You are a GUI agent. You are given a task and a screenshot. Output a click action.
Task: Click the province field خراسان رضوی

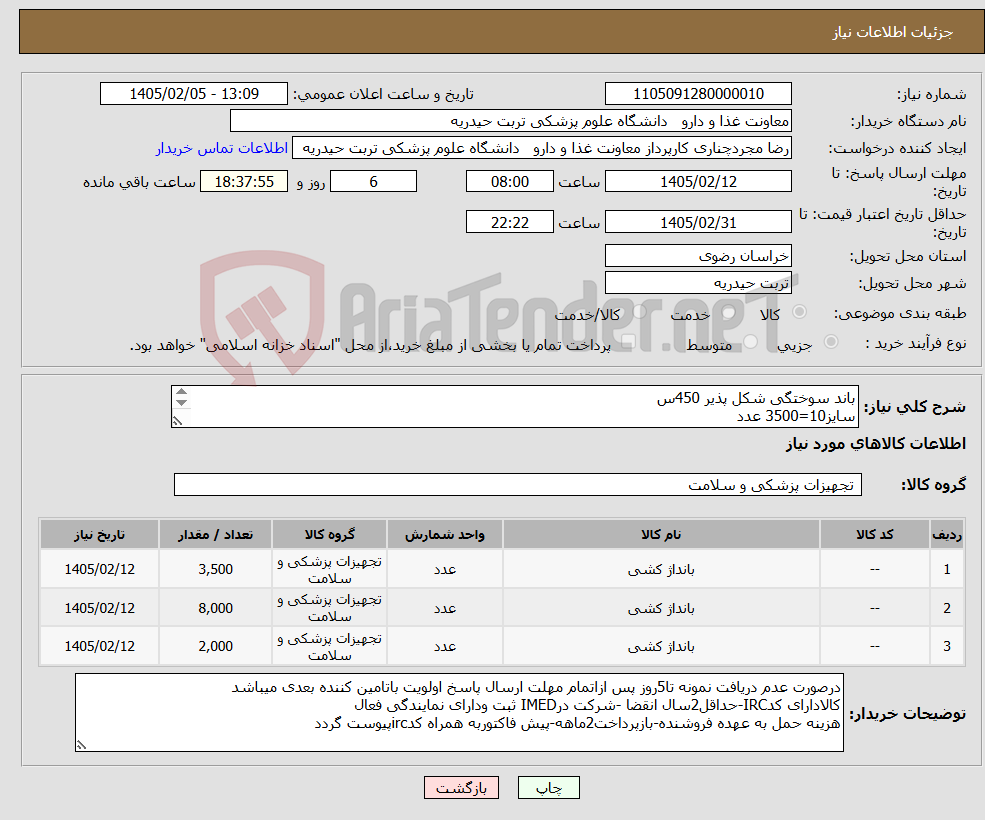tap(698, 256)
